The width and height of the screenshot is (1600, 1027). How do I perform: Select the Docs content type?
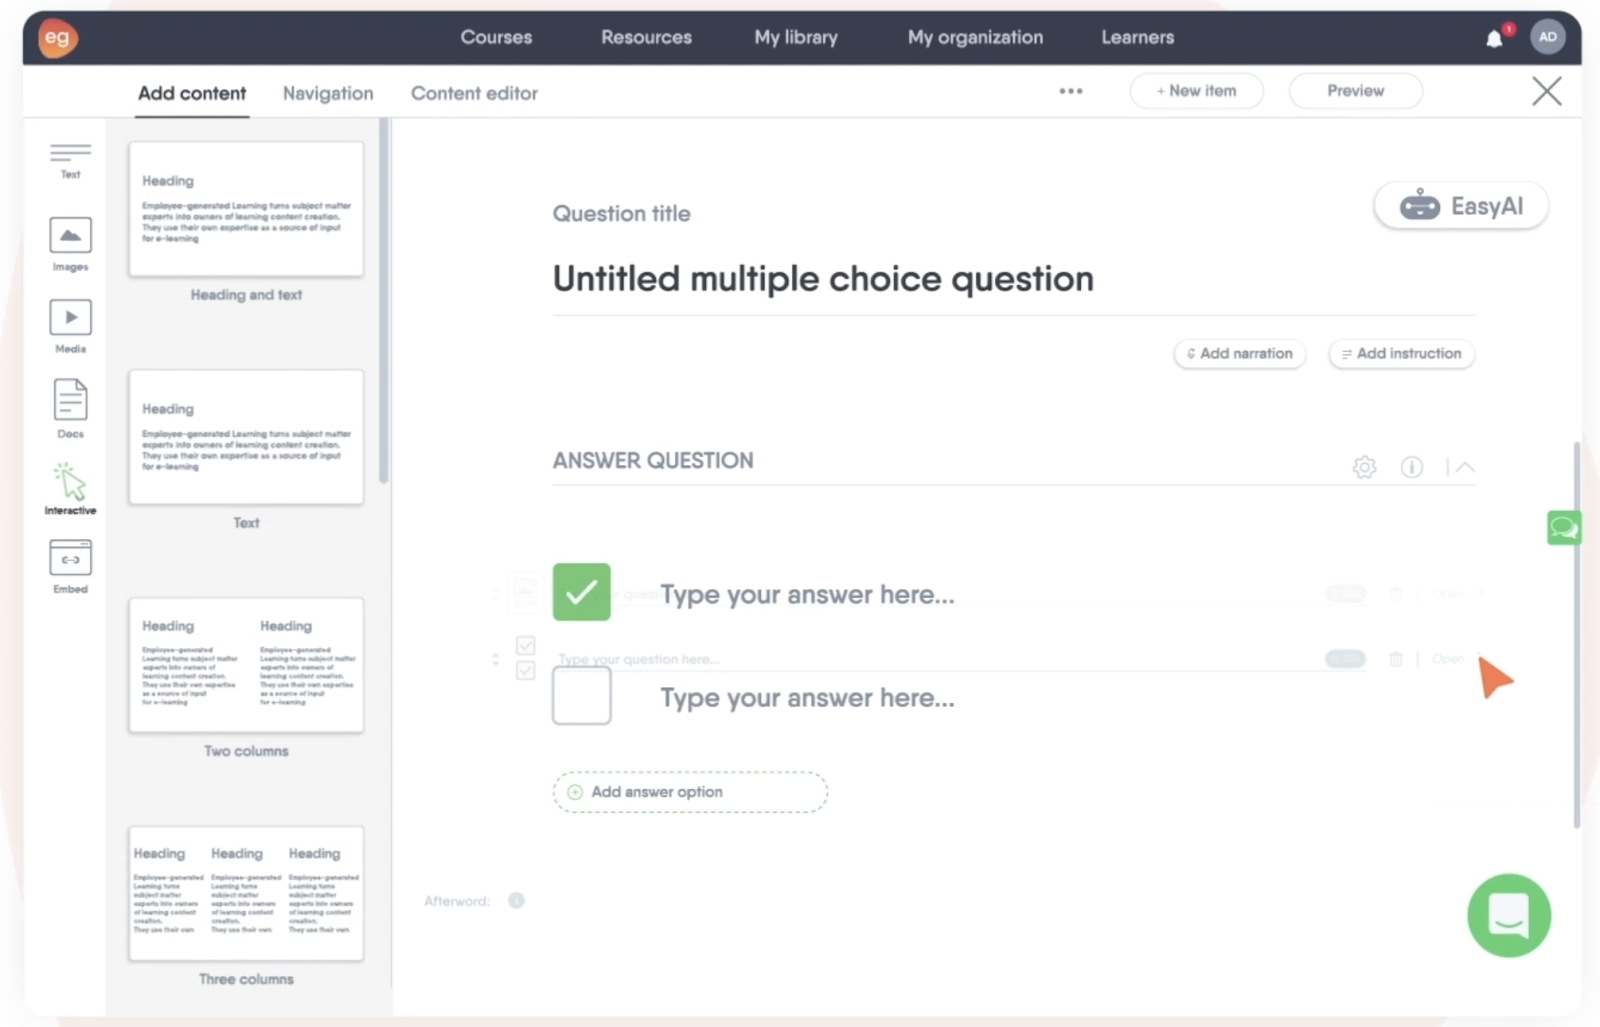pyautogui.click(x=70, y=408)
